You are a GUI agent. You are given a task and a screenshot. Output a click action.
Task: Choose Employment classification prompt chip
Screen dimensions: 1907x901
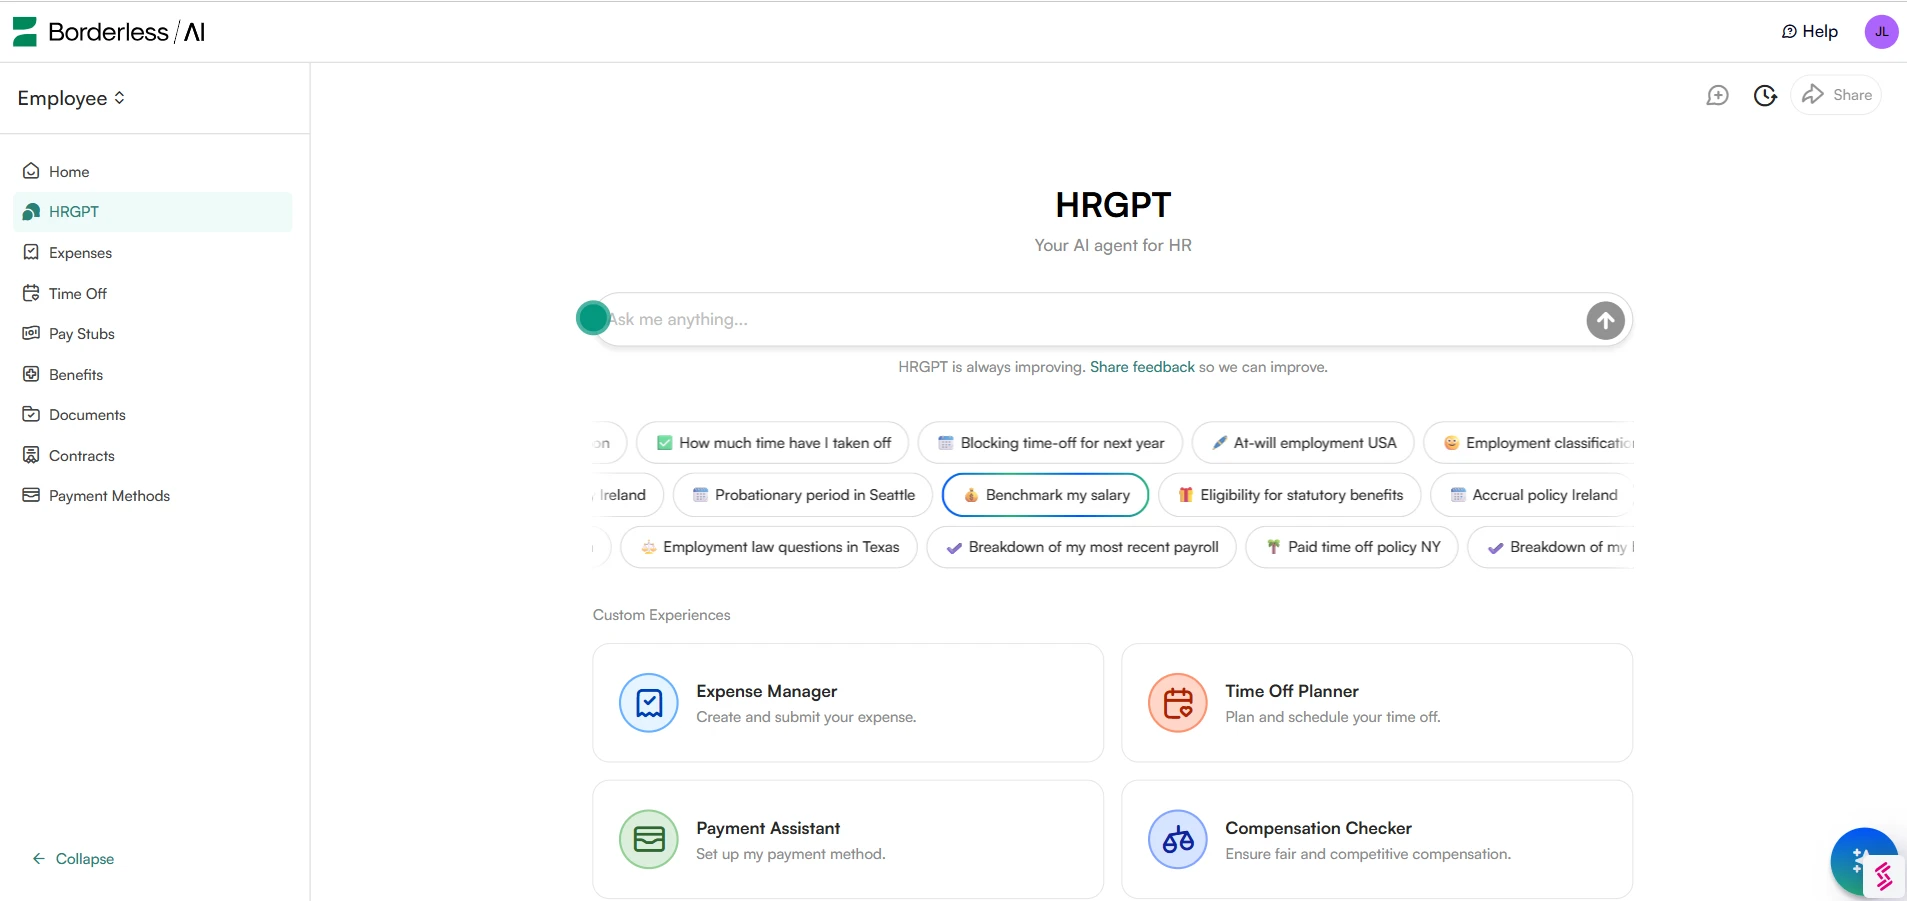click(1530, 443)
